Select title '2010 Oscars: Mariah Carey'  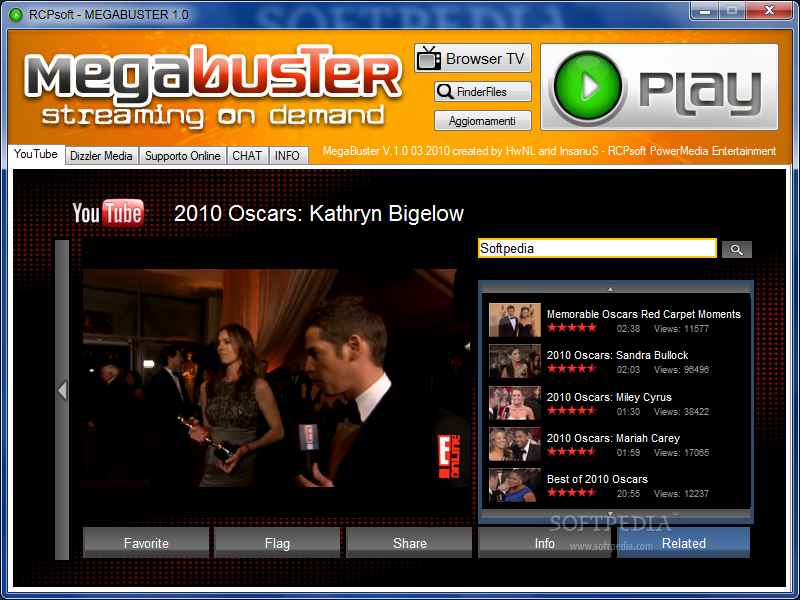613,438
